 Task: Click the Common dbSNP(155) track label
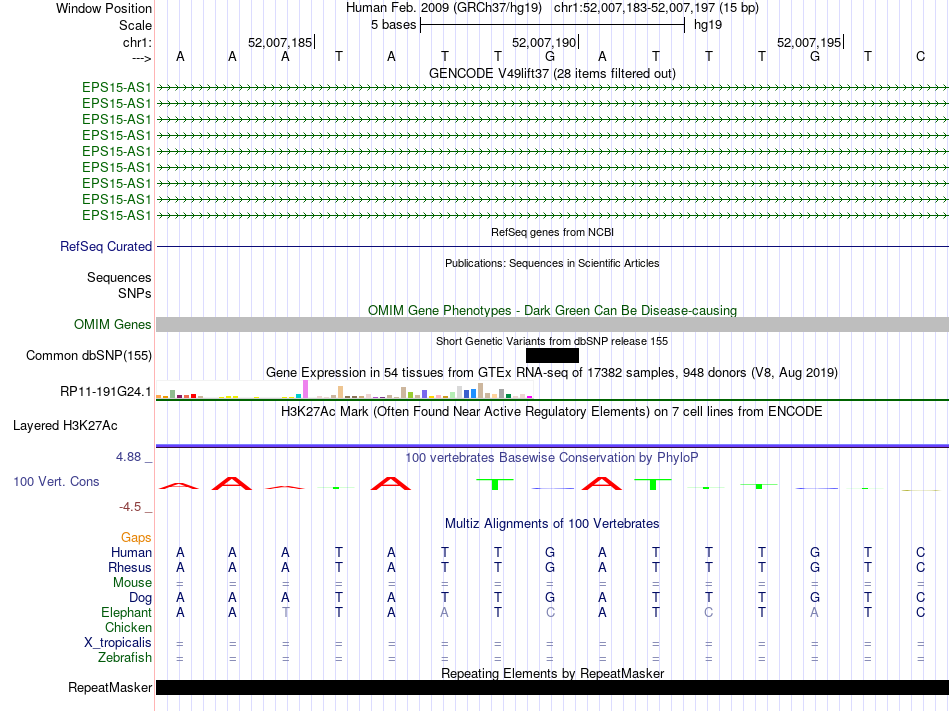[88, 356]
